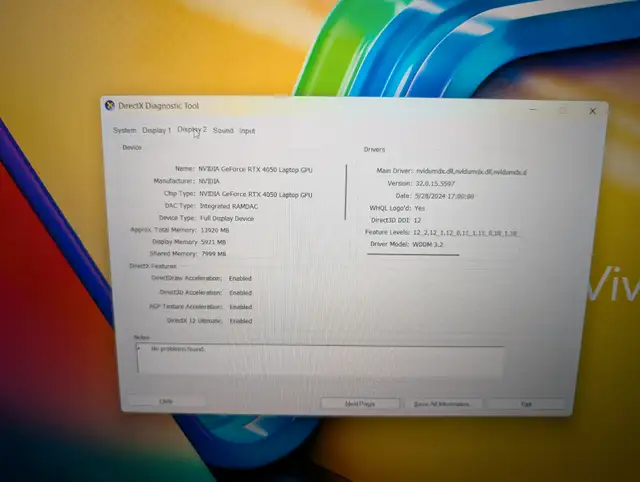The height and width of the screenshot is (482, 640).
Task: Click the 'Integrated RAMDAC' value
Action: (229, 207)
